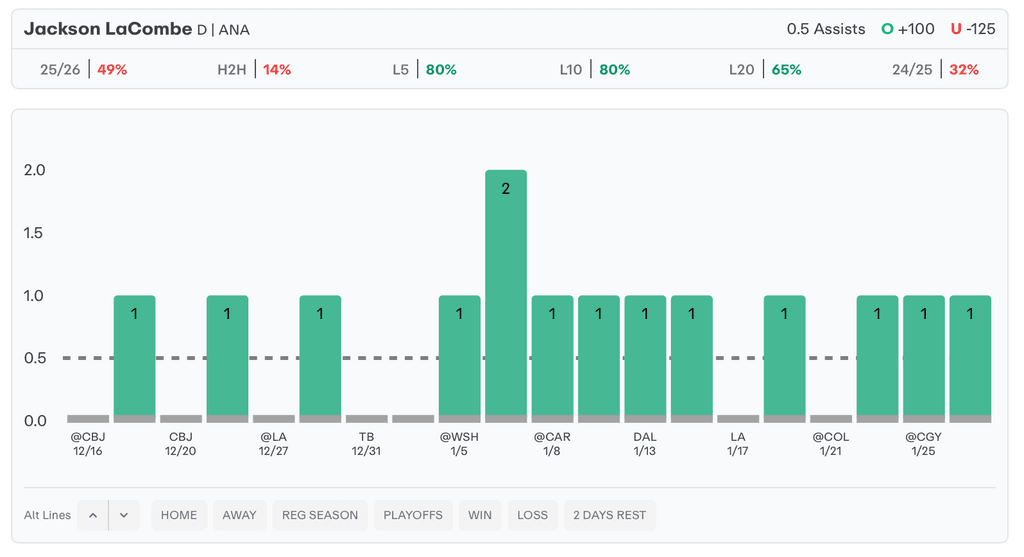The height and width of the screenshot is (557, 1024).
Task: Click the Alt Lines down chevron
Action: pos(124,515)
